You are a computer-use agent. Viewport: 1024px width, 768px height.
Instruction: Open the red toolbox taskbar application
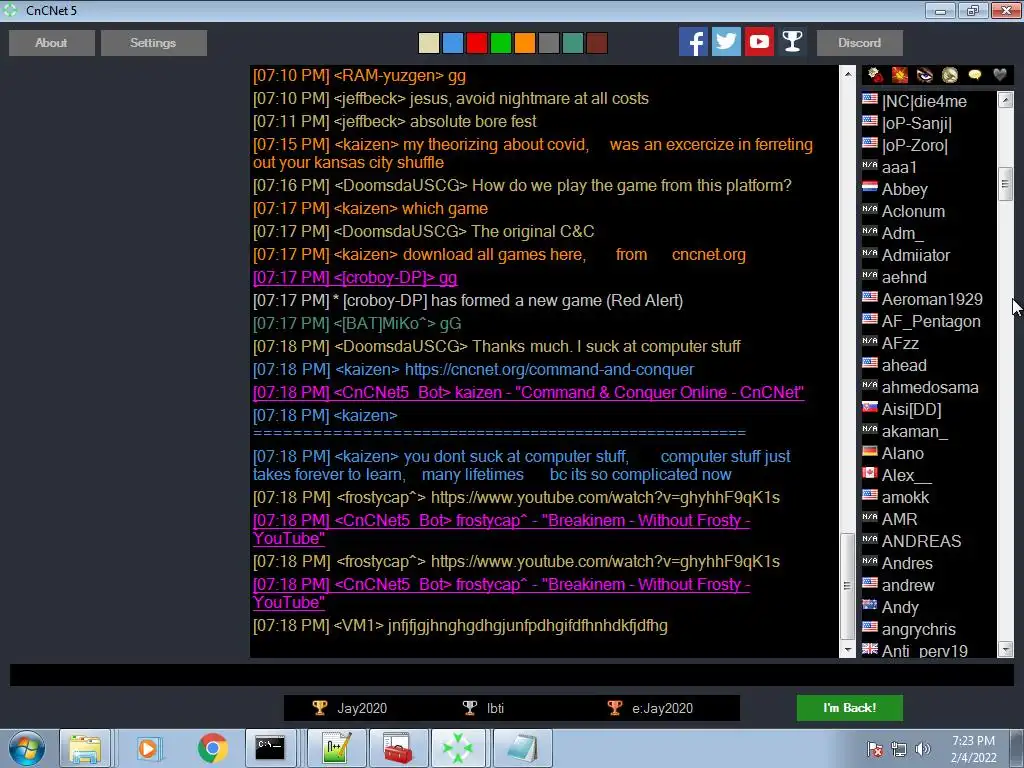(398, 748)
